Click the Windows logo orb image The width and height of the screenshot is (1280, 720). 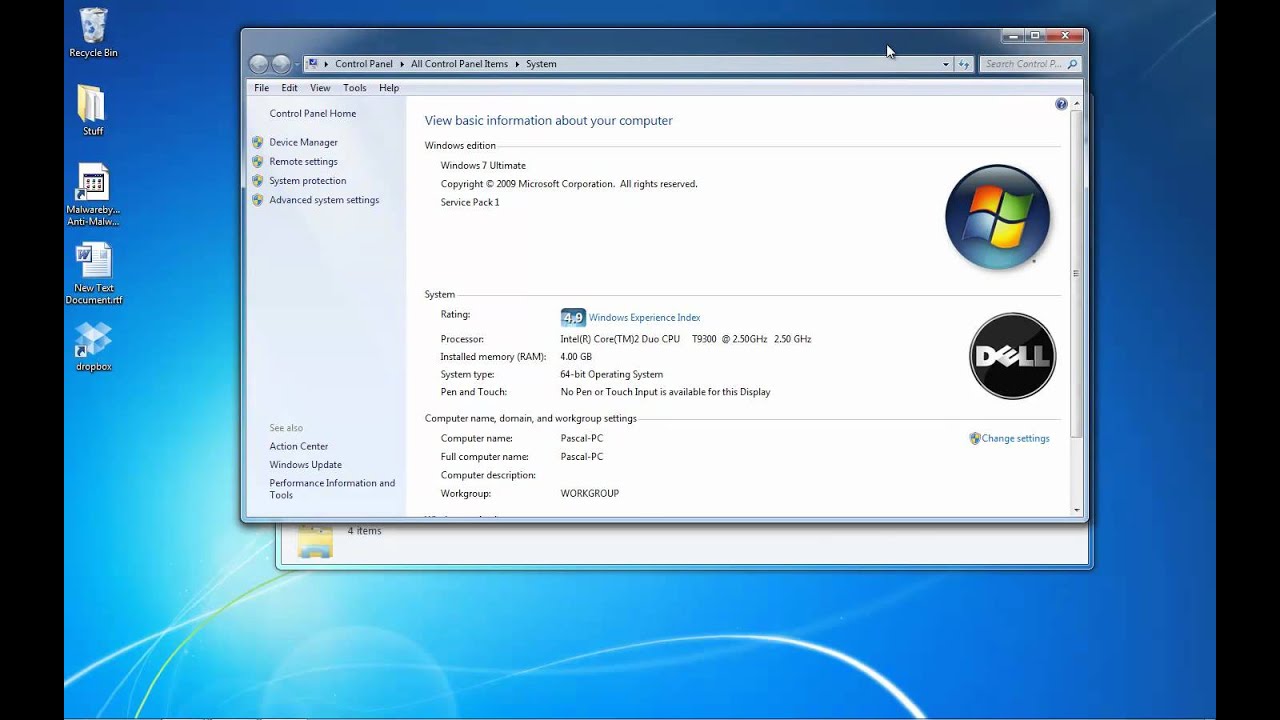pos(997,217)
